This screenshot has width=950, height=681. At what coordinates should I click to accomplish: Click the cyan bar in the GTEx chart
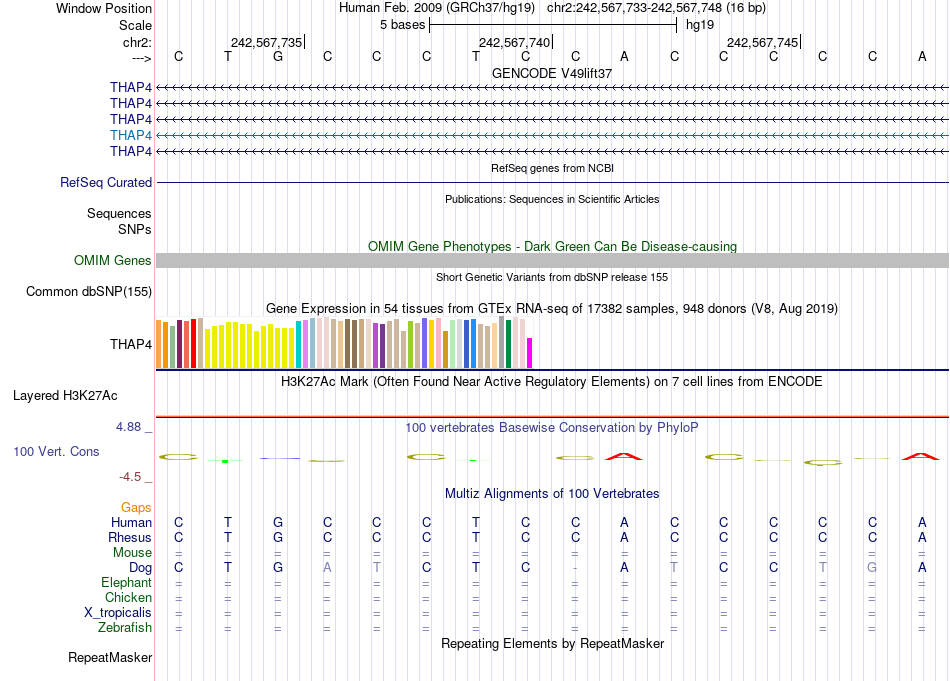[299, 344]
